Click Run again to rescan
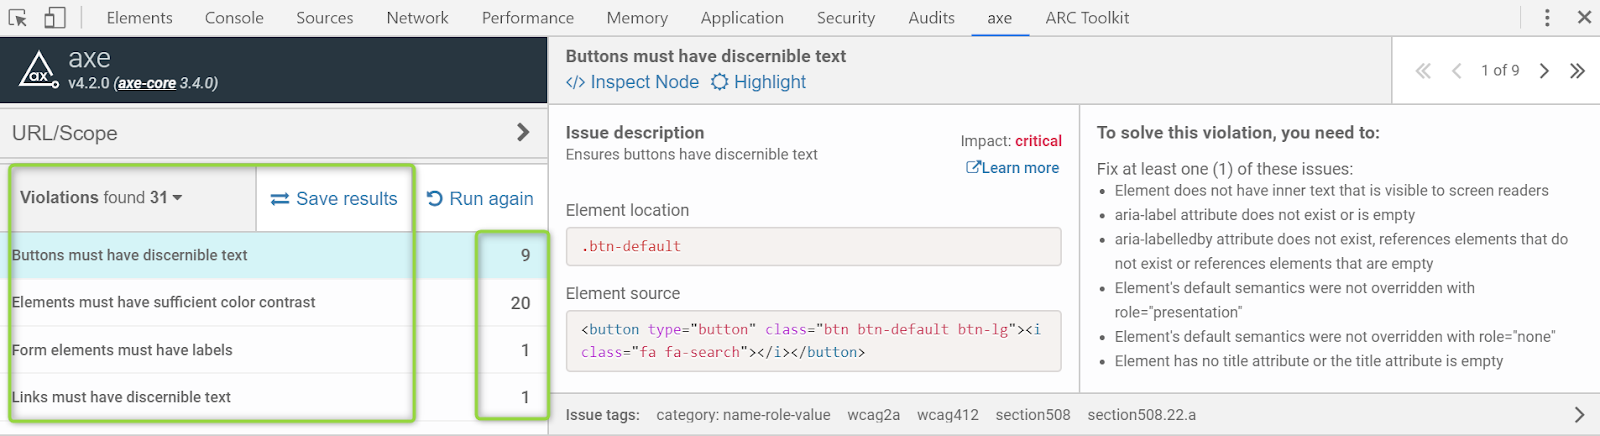Viewport: 1600px width, 436px height. click(480, 199)
